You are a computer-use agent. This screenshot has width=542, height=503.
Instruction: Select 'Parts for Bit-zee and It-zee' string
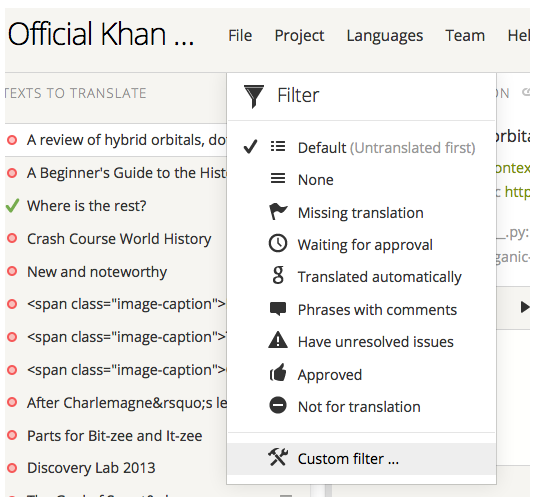point(116,435)
